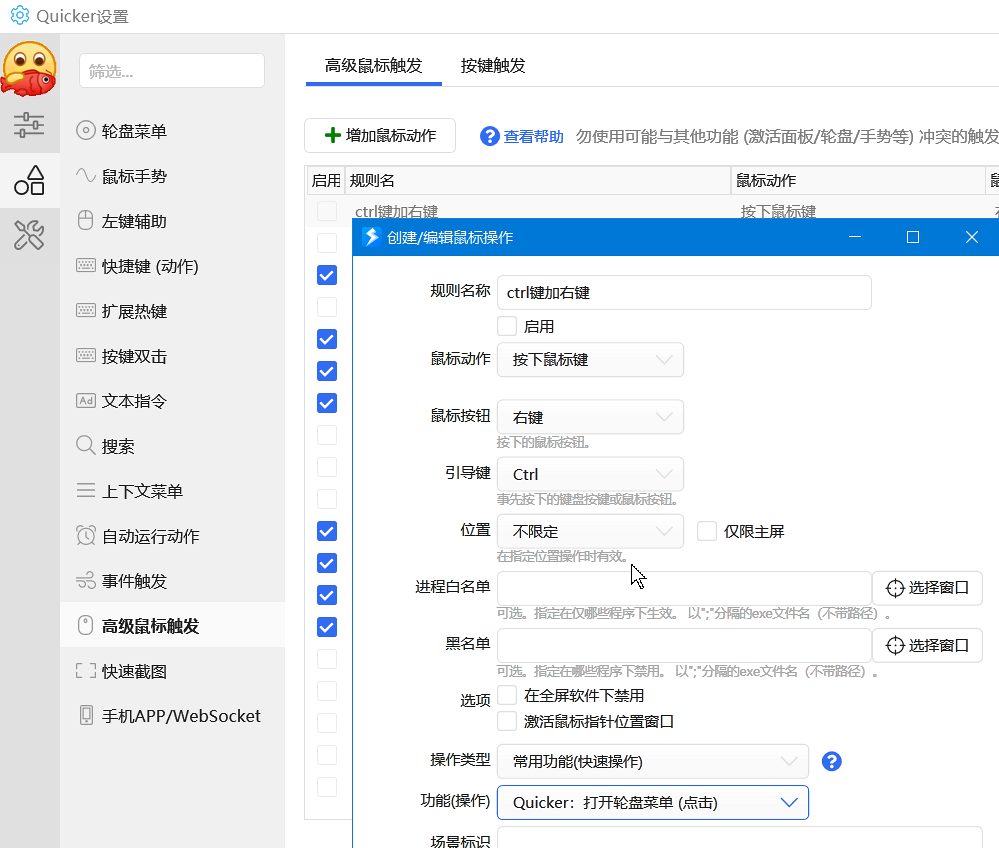
Task: Open the 引导键 dropdown showing Ctrl
Action: (590, 474)
